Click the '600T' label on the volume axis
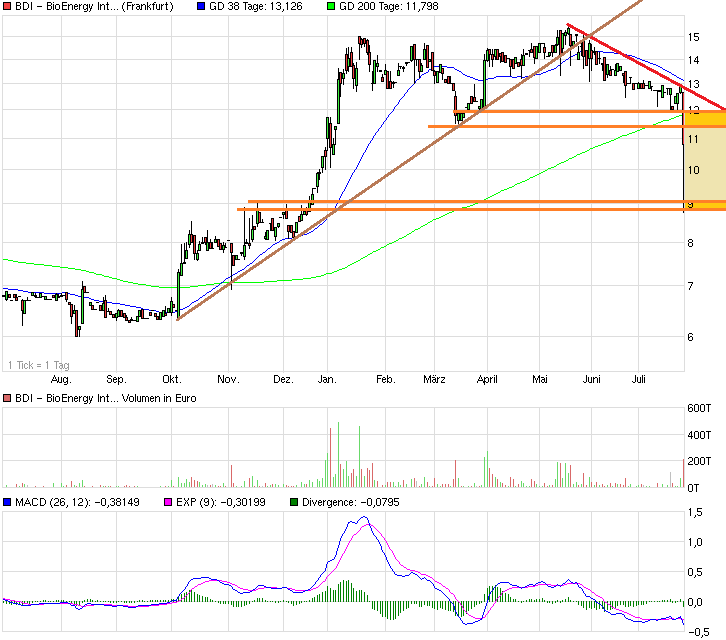 tap(697, 408)
